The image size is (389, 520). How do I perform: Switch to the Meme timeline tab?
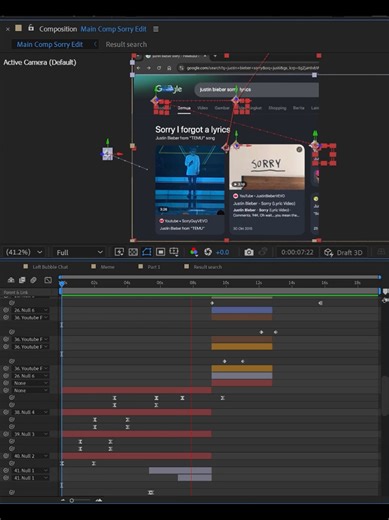click(x=107, y=267)
